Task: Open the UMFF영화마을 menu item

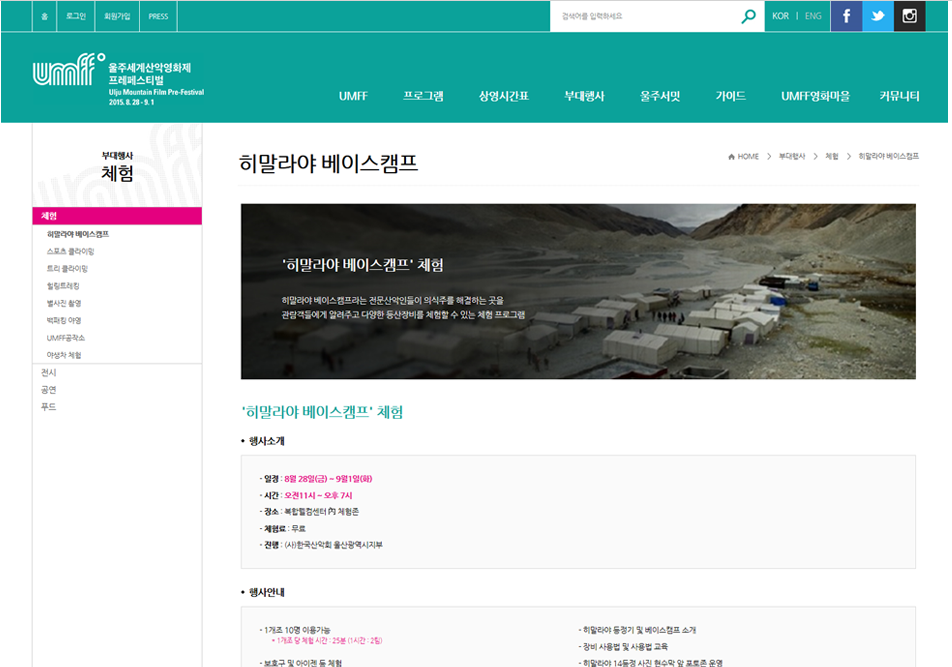Action: [x=815, y=96]
